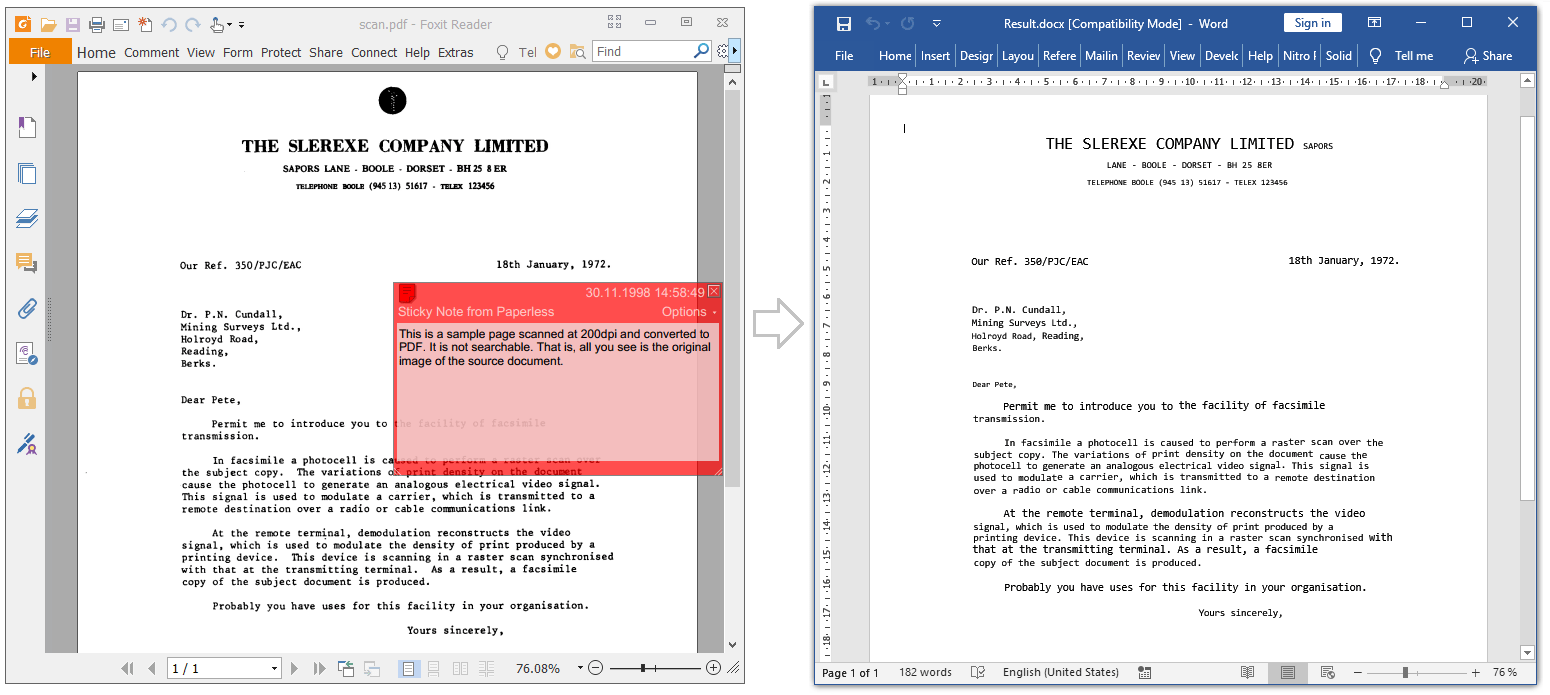Screen dimensions: 1550x695
Task: Click the Word zoom slider
Action: point(1405,672)
